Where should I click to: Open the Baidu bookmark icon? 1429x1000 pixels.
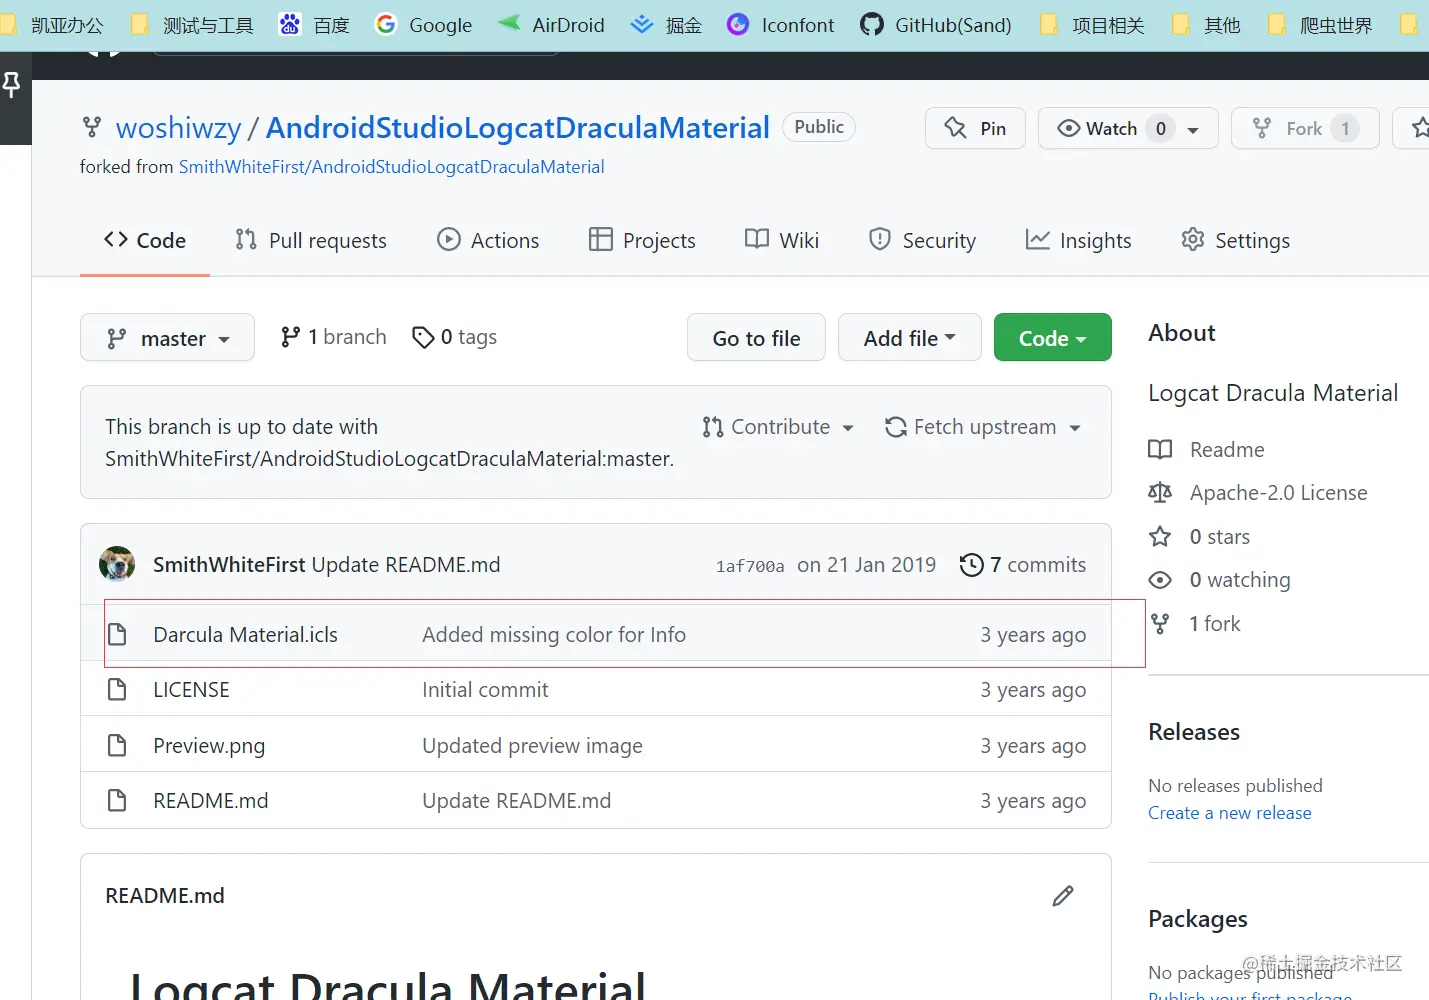pyautogui.click(x=290, y=24)
